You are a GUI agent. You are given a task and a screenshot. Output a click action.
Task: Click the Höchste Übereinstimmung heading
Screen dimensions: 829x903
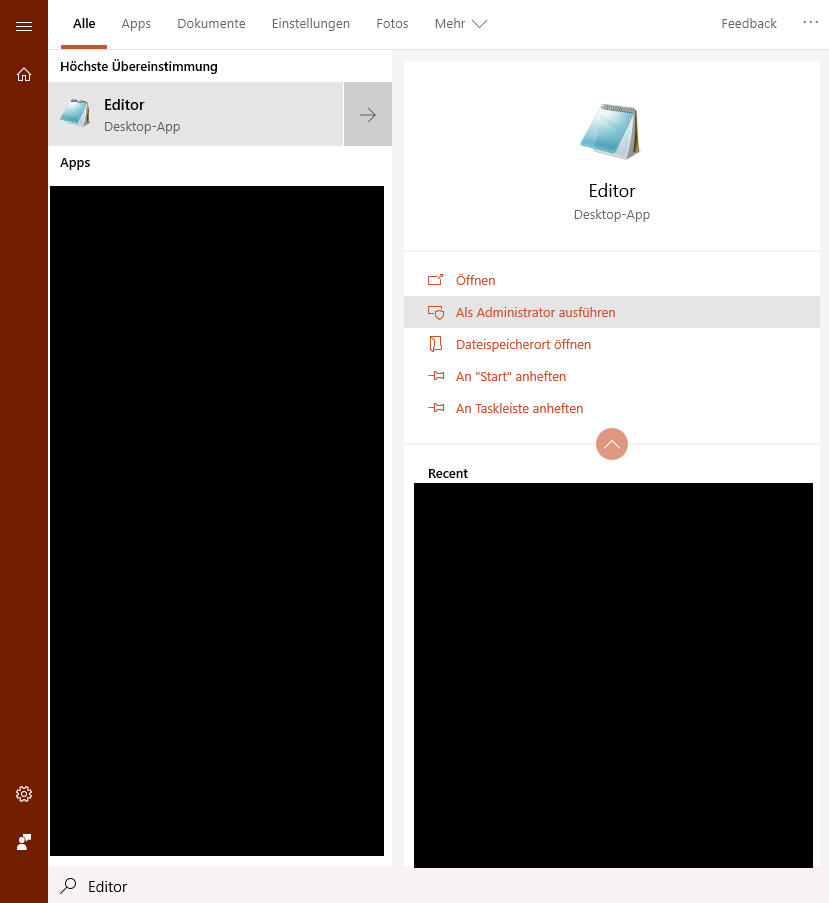coord(139,66)
